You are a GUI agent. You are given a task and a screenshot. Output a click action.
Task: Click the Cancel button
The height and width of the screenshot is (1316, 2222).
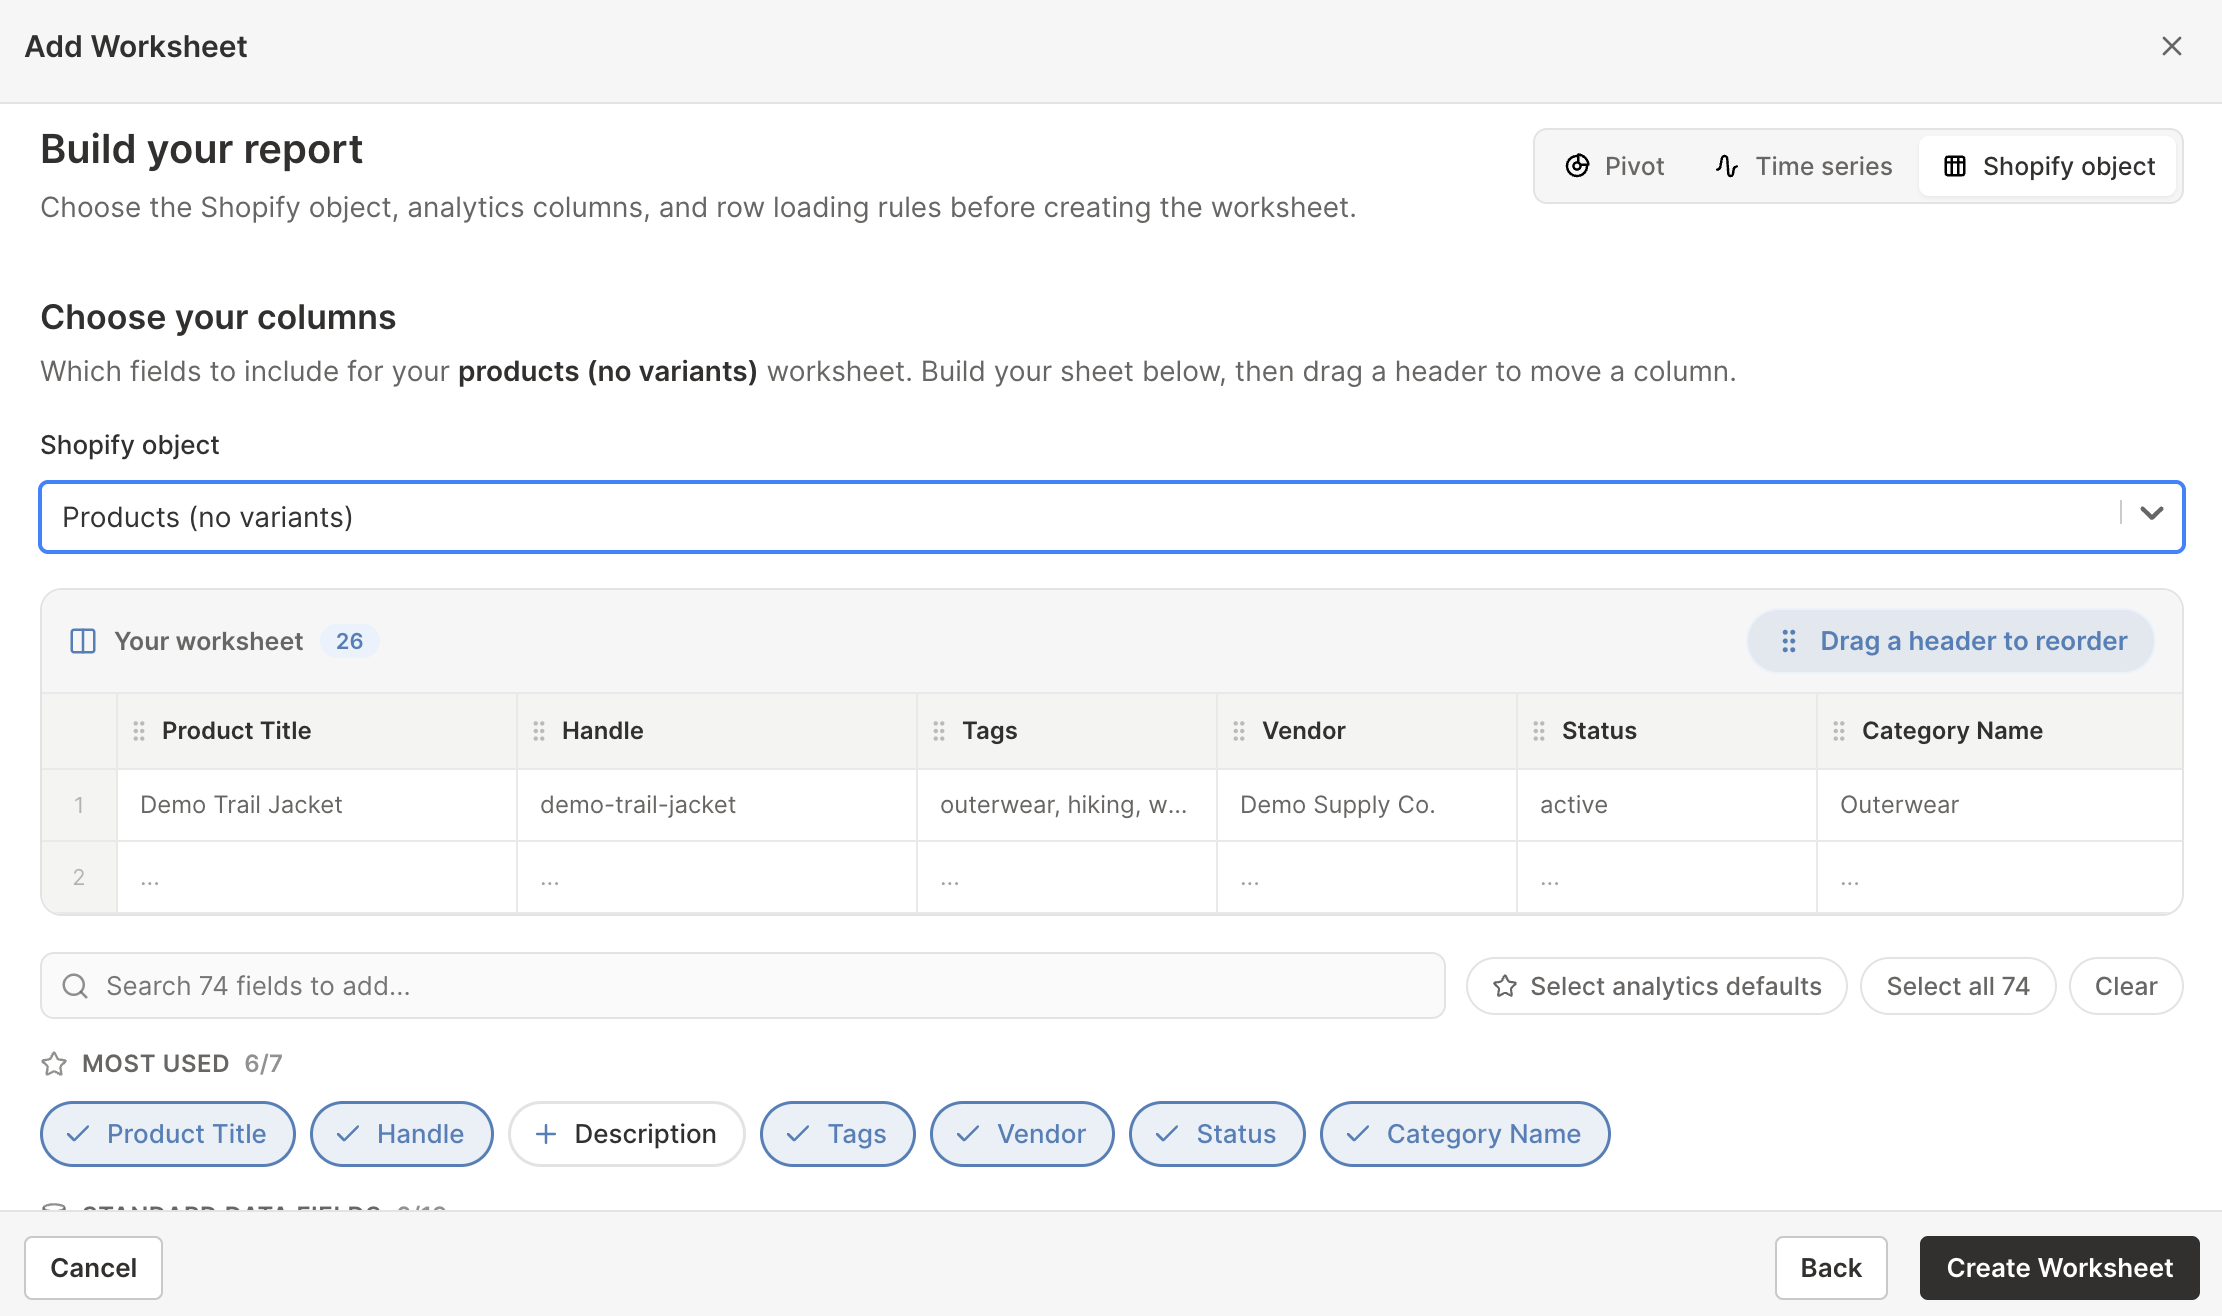(94, 1268)
